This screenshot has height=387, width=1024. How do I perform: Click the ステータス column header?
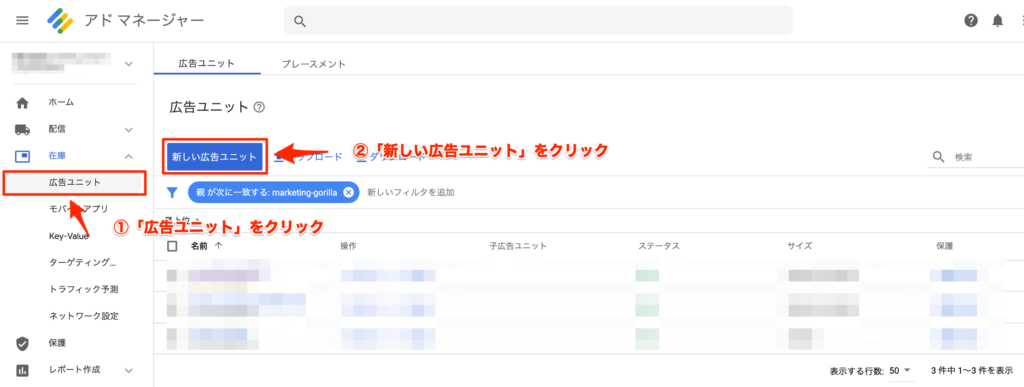[659, 246]
